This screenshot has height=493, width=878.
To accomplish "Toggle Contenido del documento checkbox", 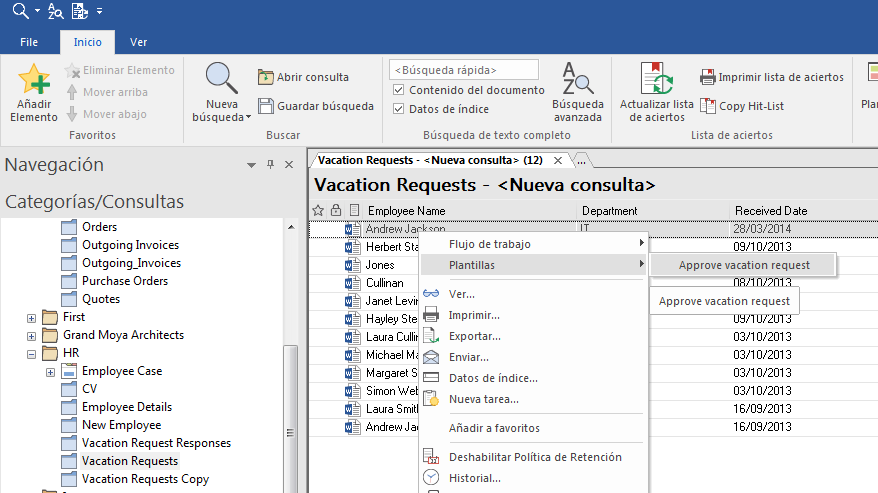I will (398, 90).
